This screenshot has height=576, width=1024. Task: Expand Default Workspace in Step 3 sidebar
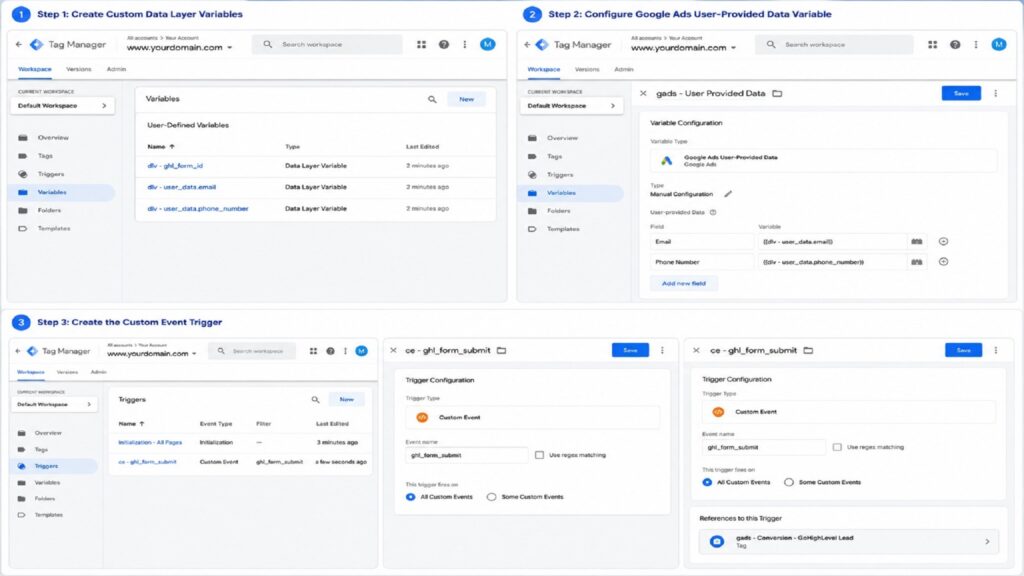54,404
